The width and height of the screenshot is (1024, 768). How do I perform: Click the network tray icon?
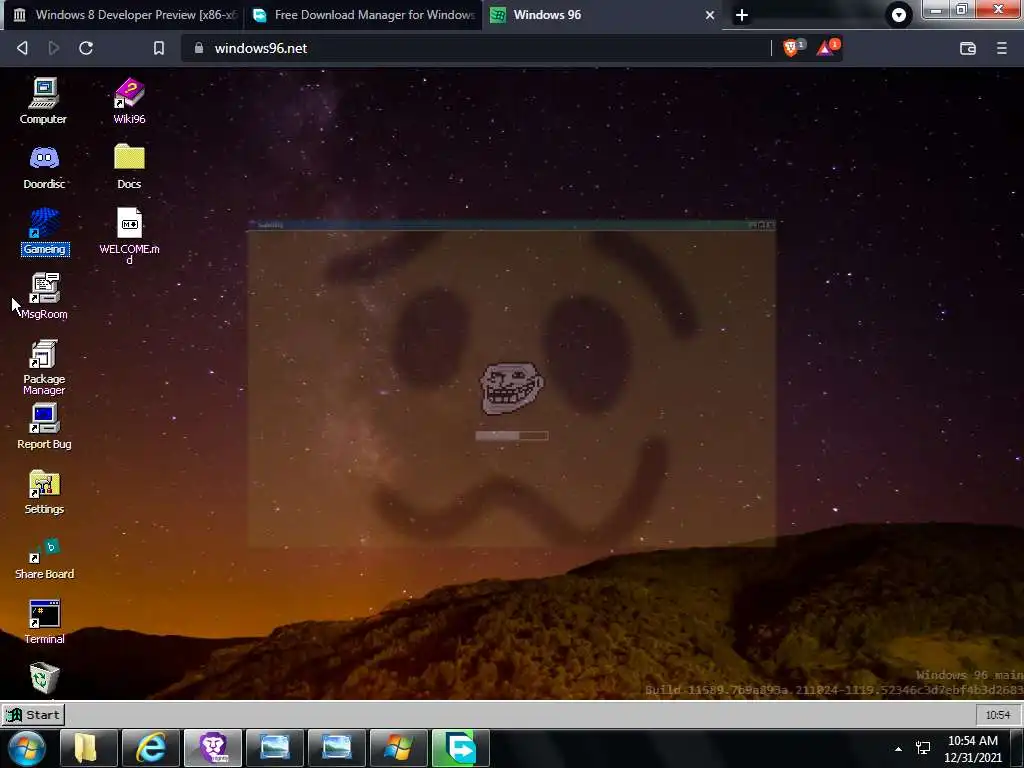point(923,748)
